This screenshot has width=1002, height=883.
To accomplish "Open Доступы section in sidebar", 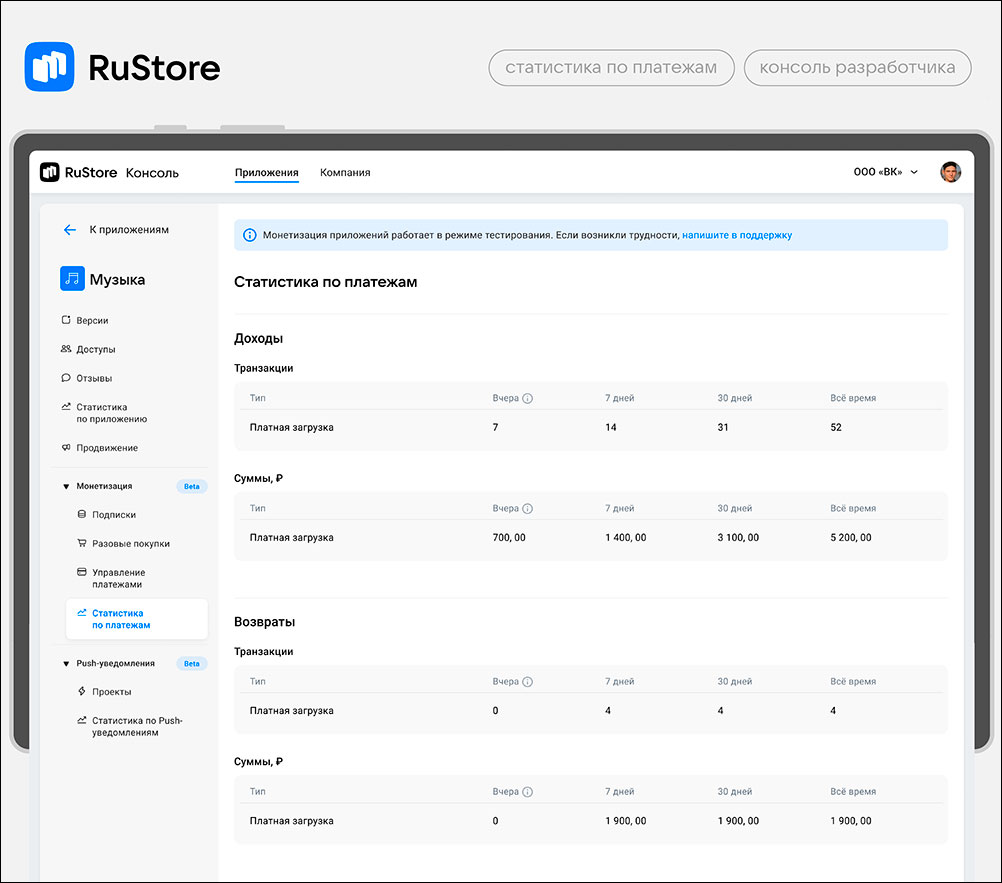I will click(95, 350).
